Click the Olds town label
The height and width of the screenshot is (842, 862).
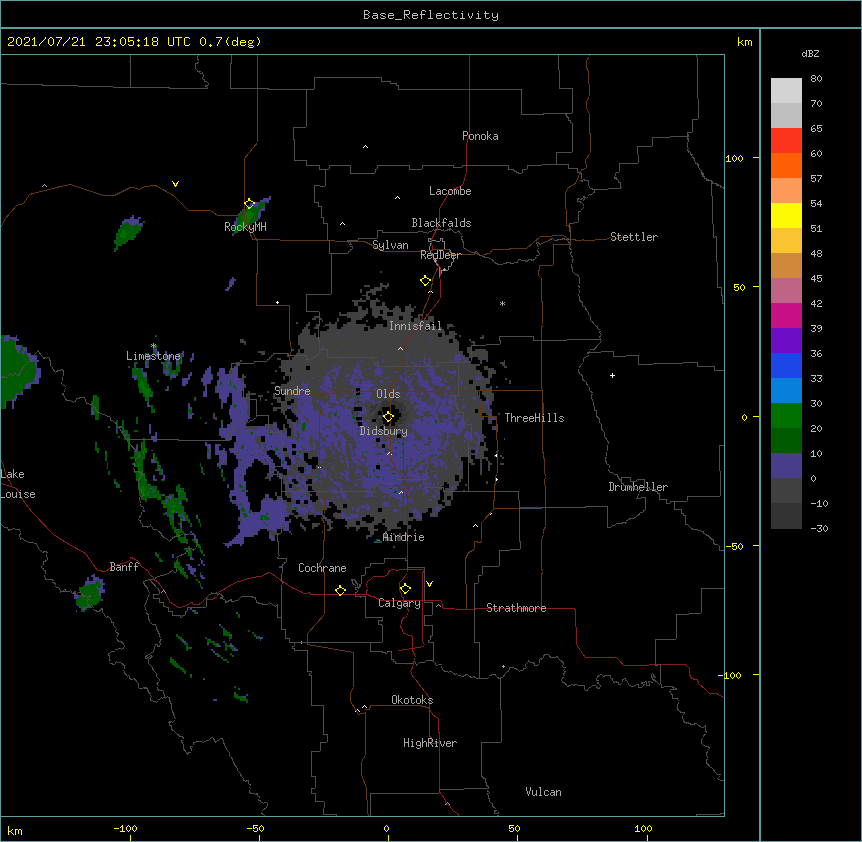tap(388, 394)
